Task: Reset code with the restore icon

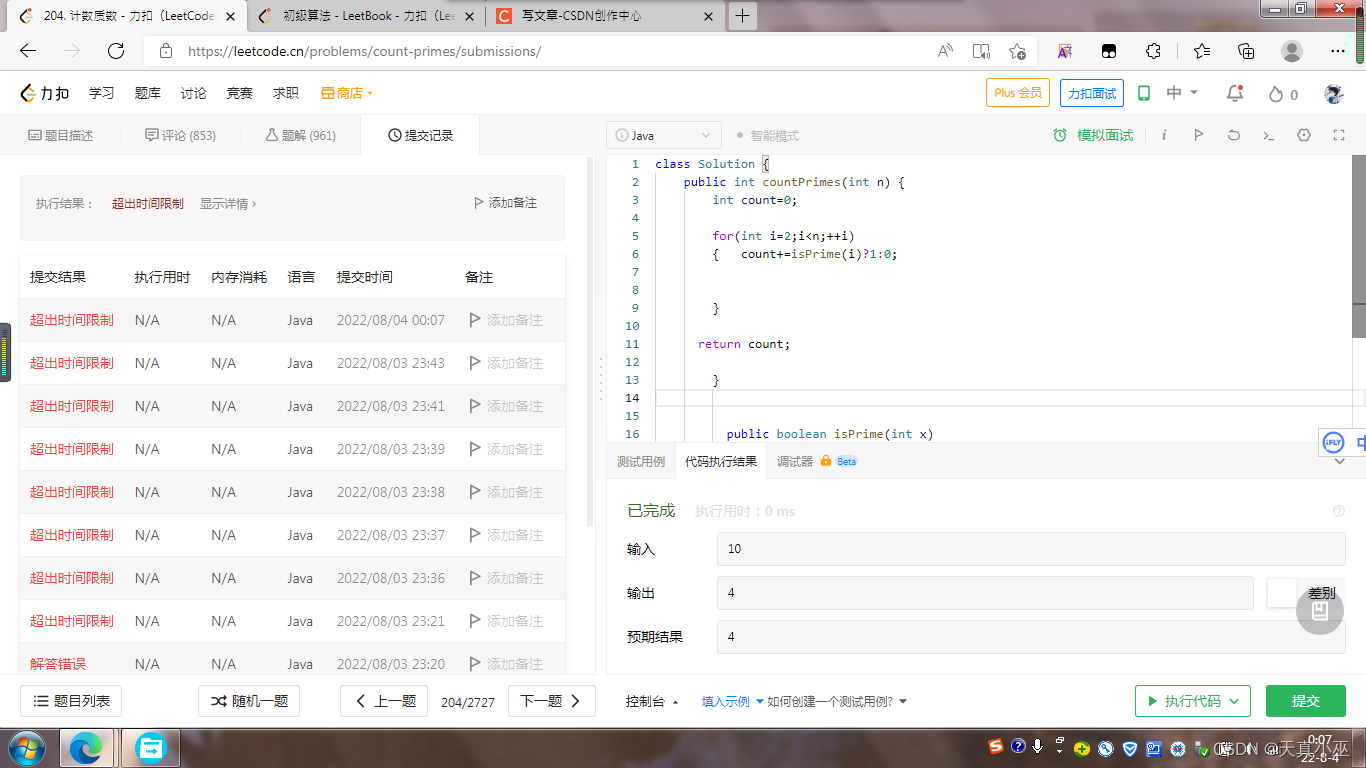Action: tap(1233, 135)
